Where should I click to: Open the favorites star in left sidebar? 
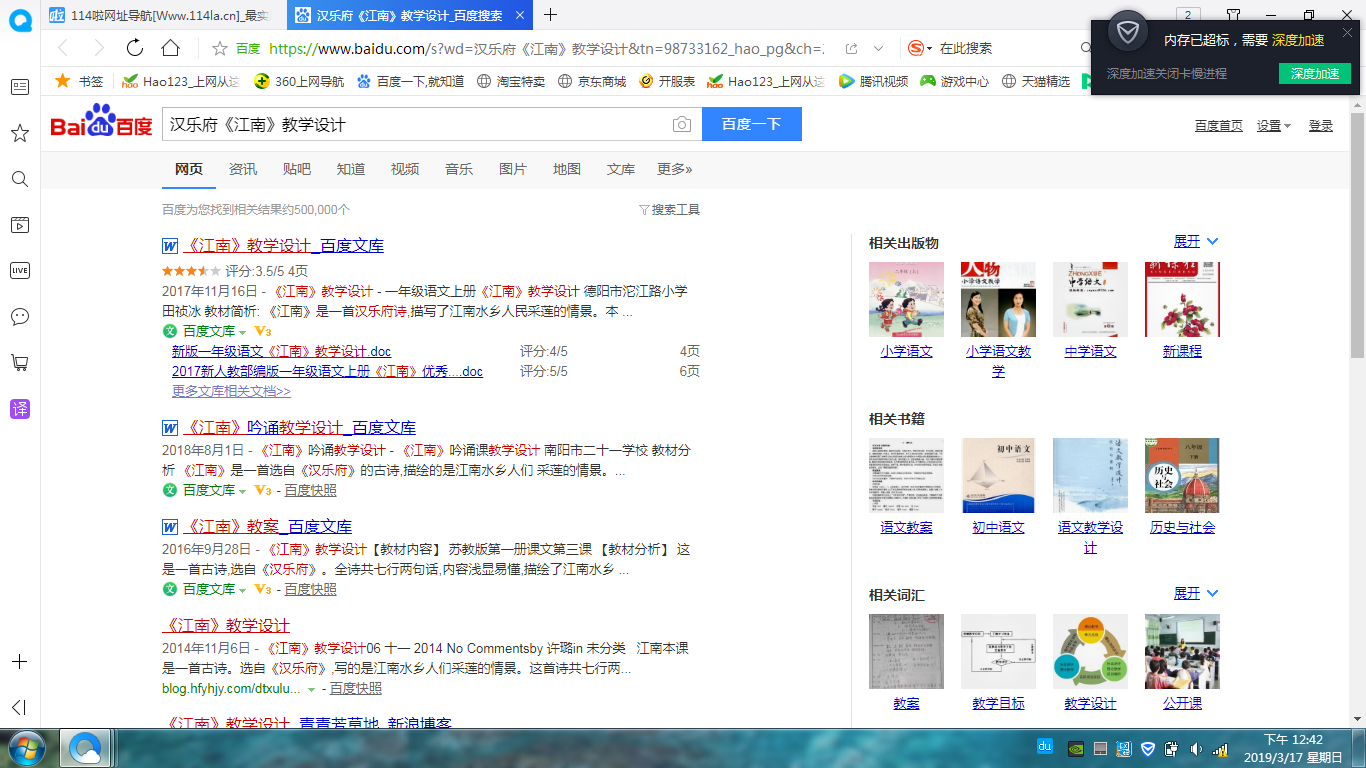coord(19,133)
